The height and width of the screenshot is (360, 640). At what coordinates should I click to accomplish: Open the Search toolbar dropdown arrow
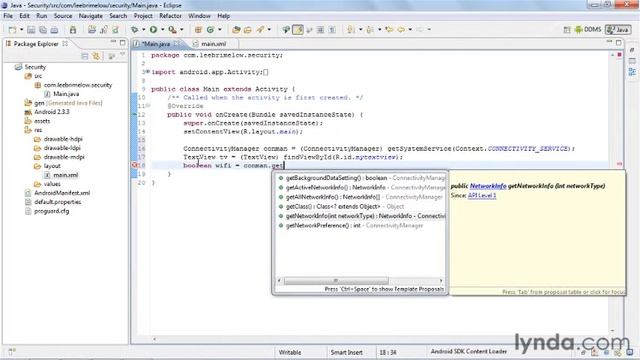(269, 30)
